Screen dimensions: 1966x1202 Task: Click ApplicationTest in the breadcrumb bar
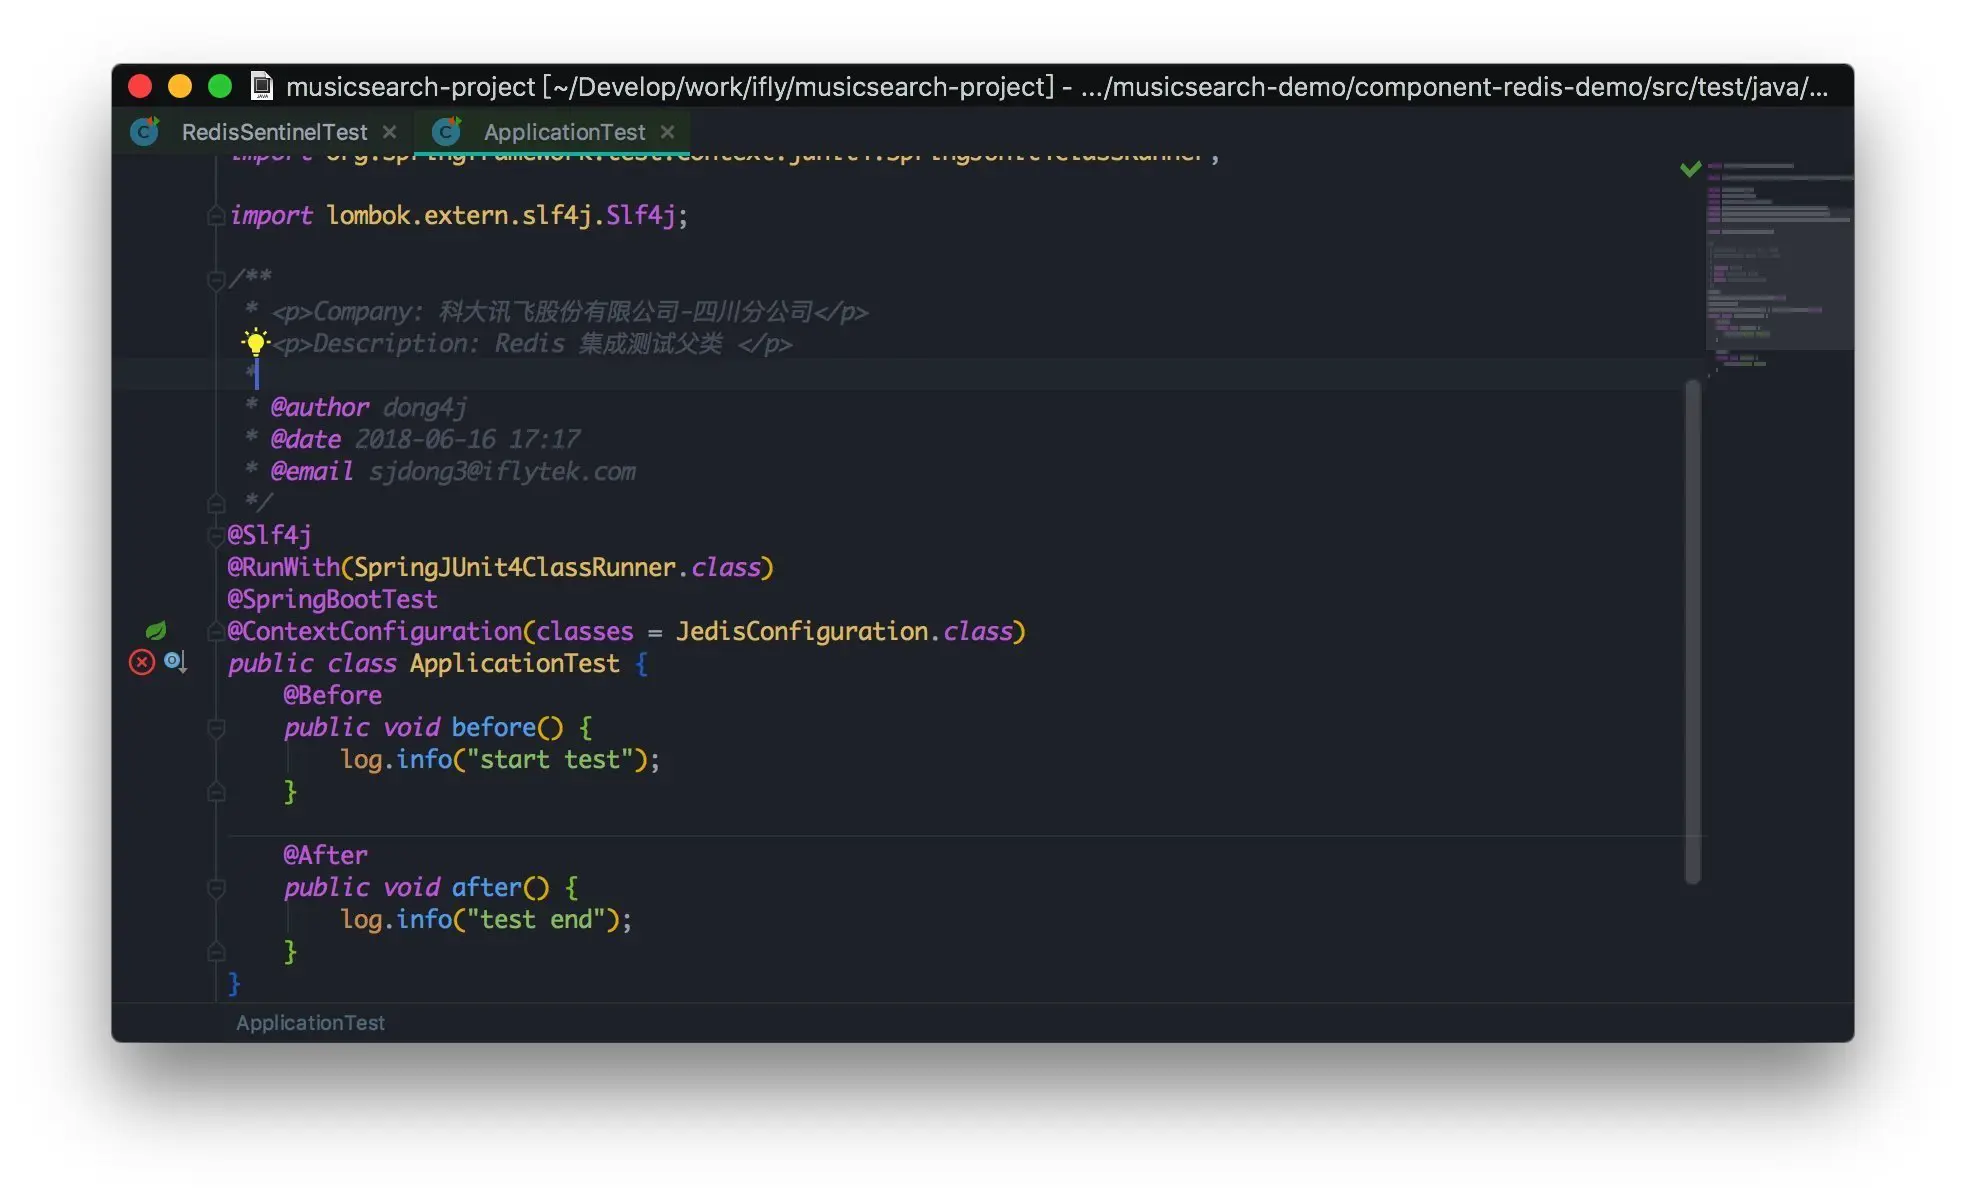(x=310, y=1023)
